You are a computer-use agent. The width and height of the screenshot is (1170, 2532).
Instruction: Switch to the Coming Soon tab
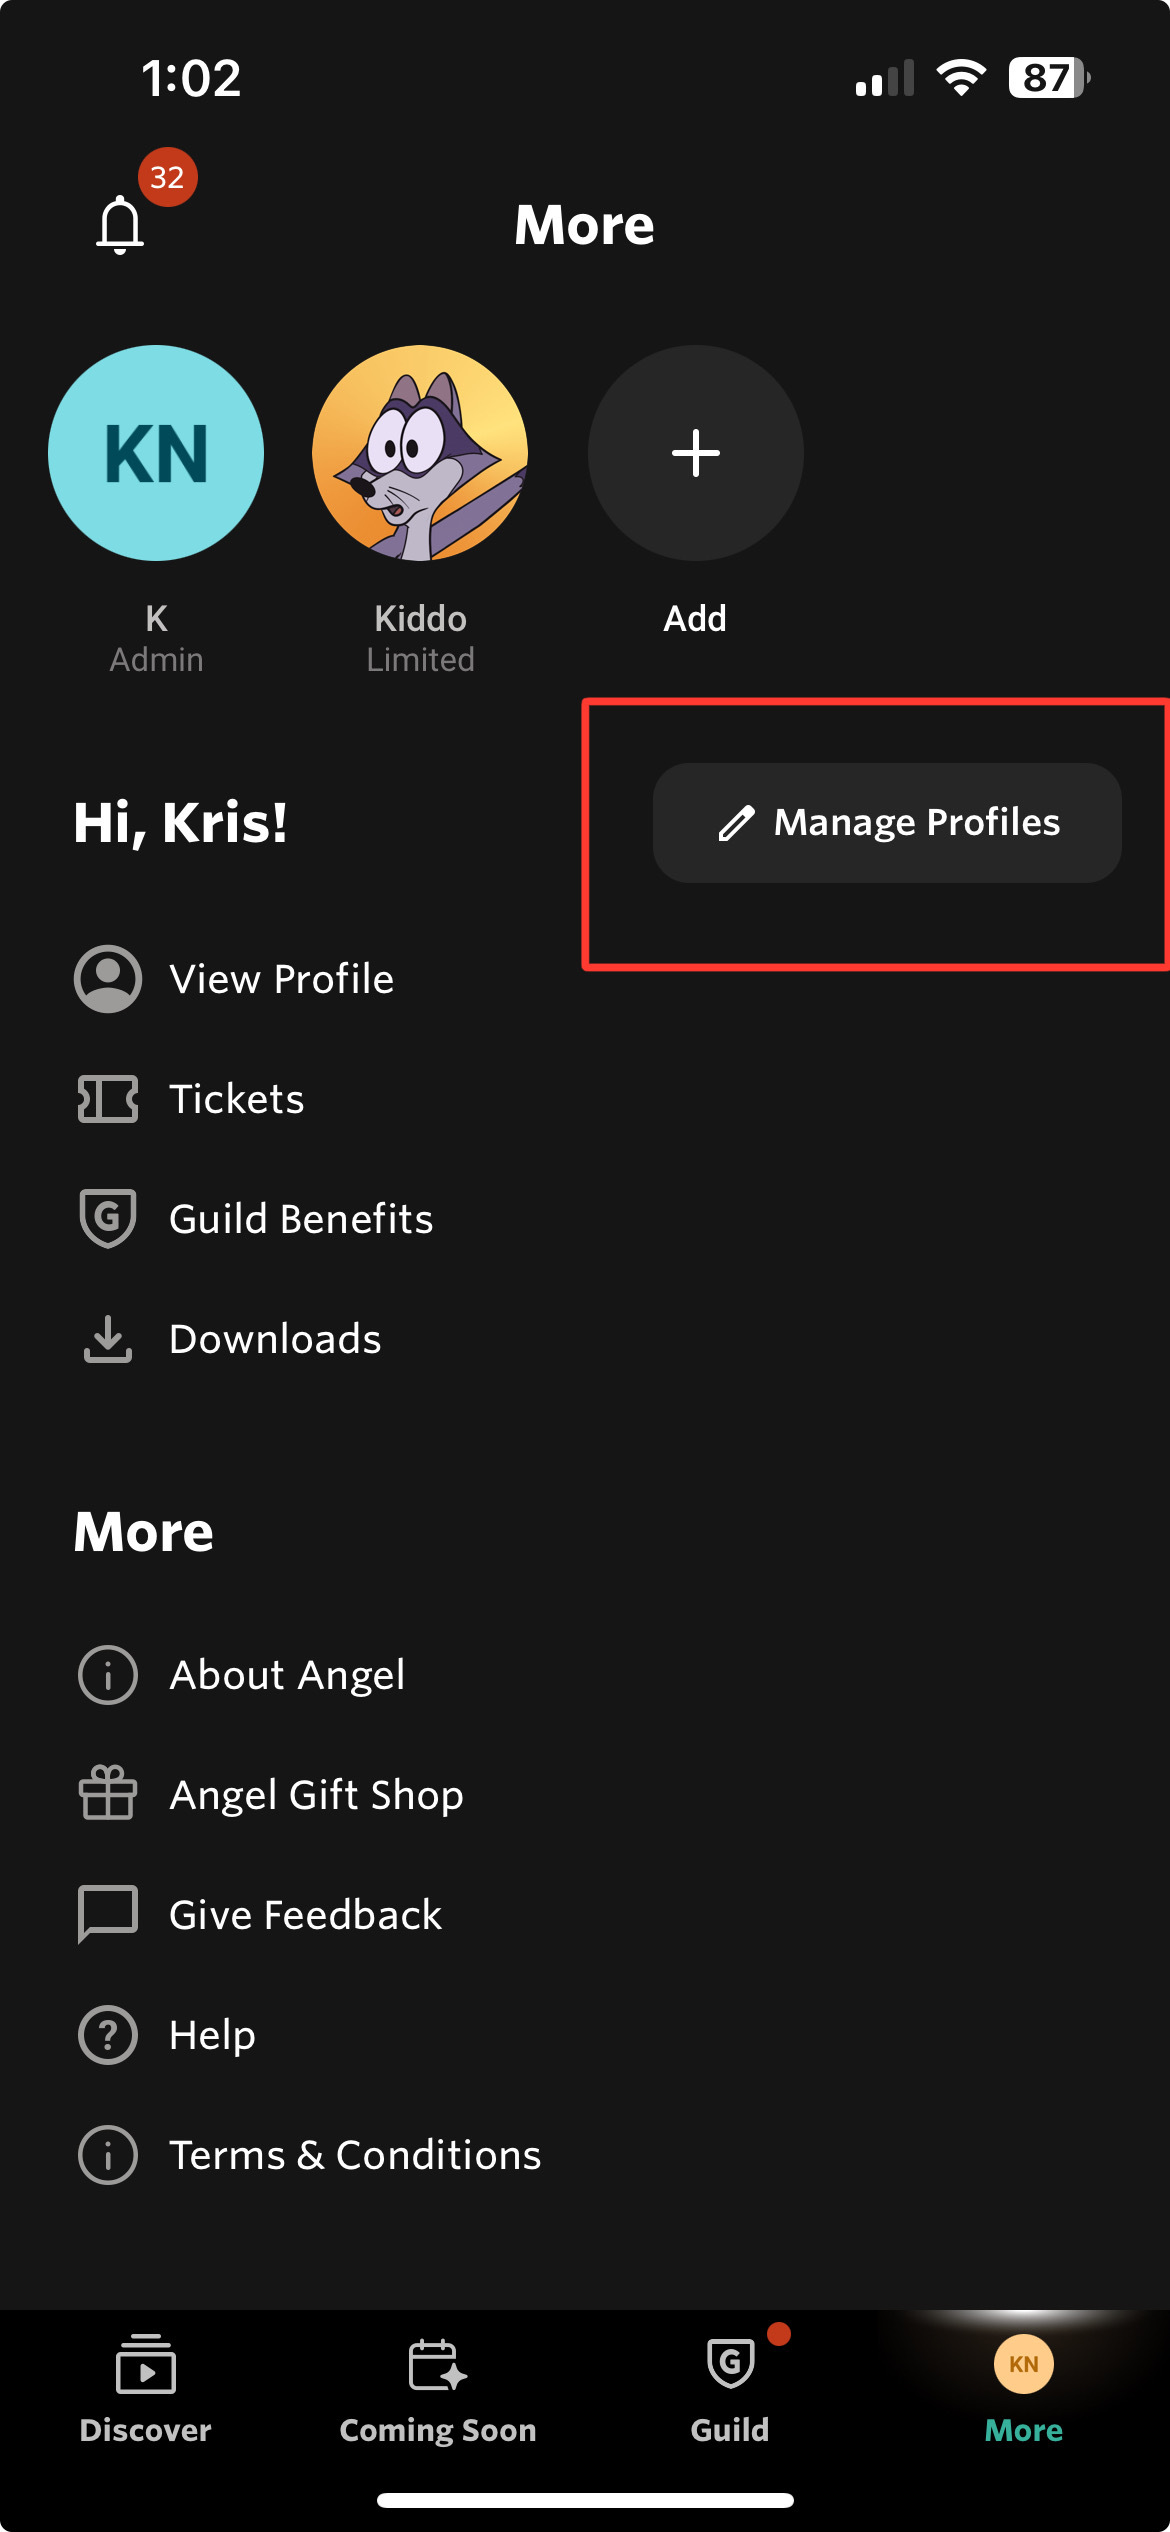tap(438, 2389)
